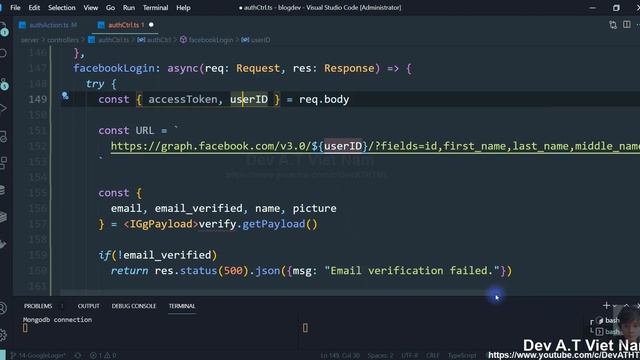
Task: Split the editor to the right
Action: point(627,24)
